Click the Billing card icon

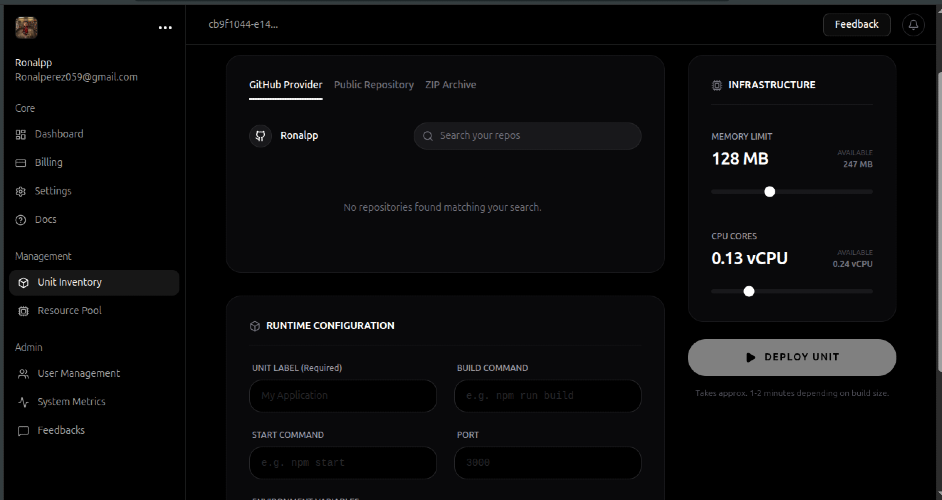[x=22, y=163]
